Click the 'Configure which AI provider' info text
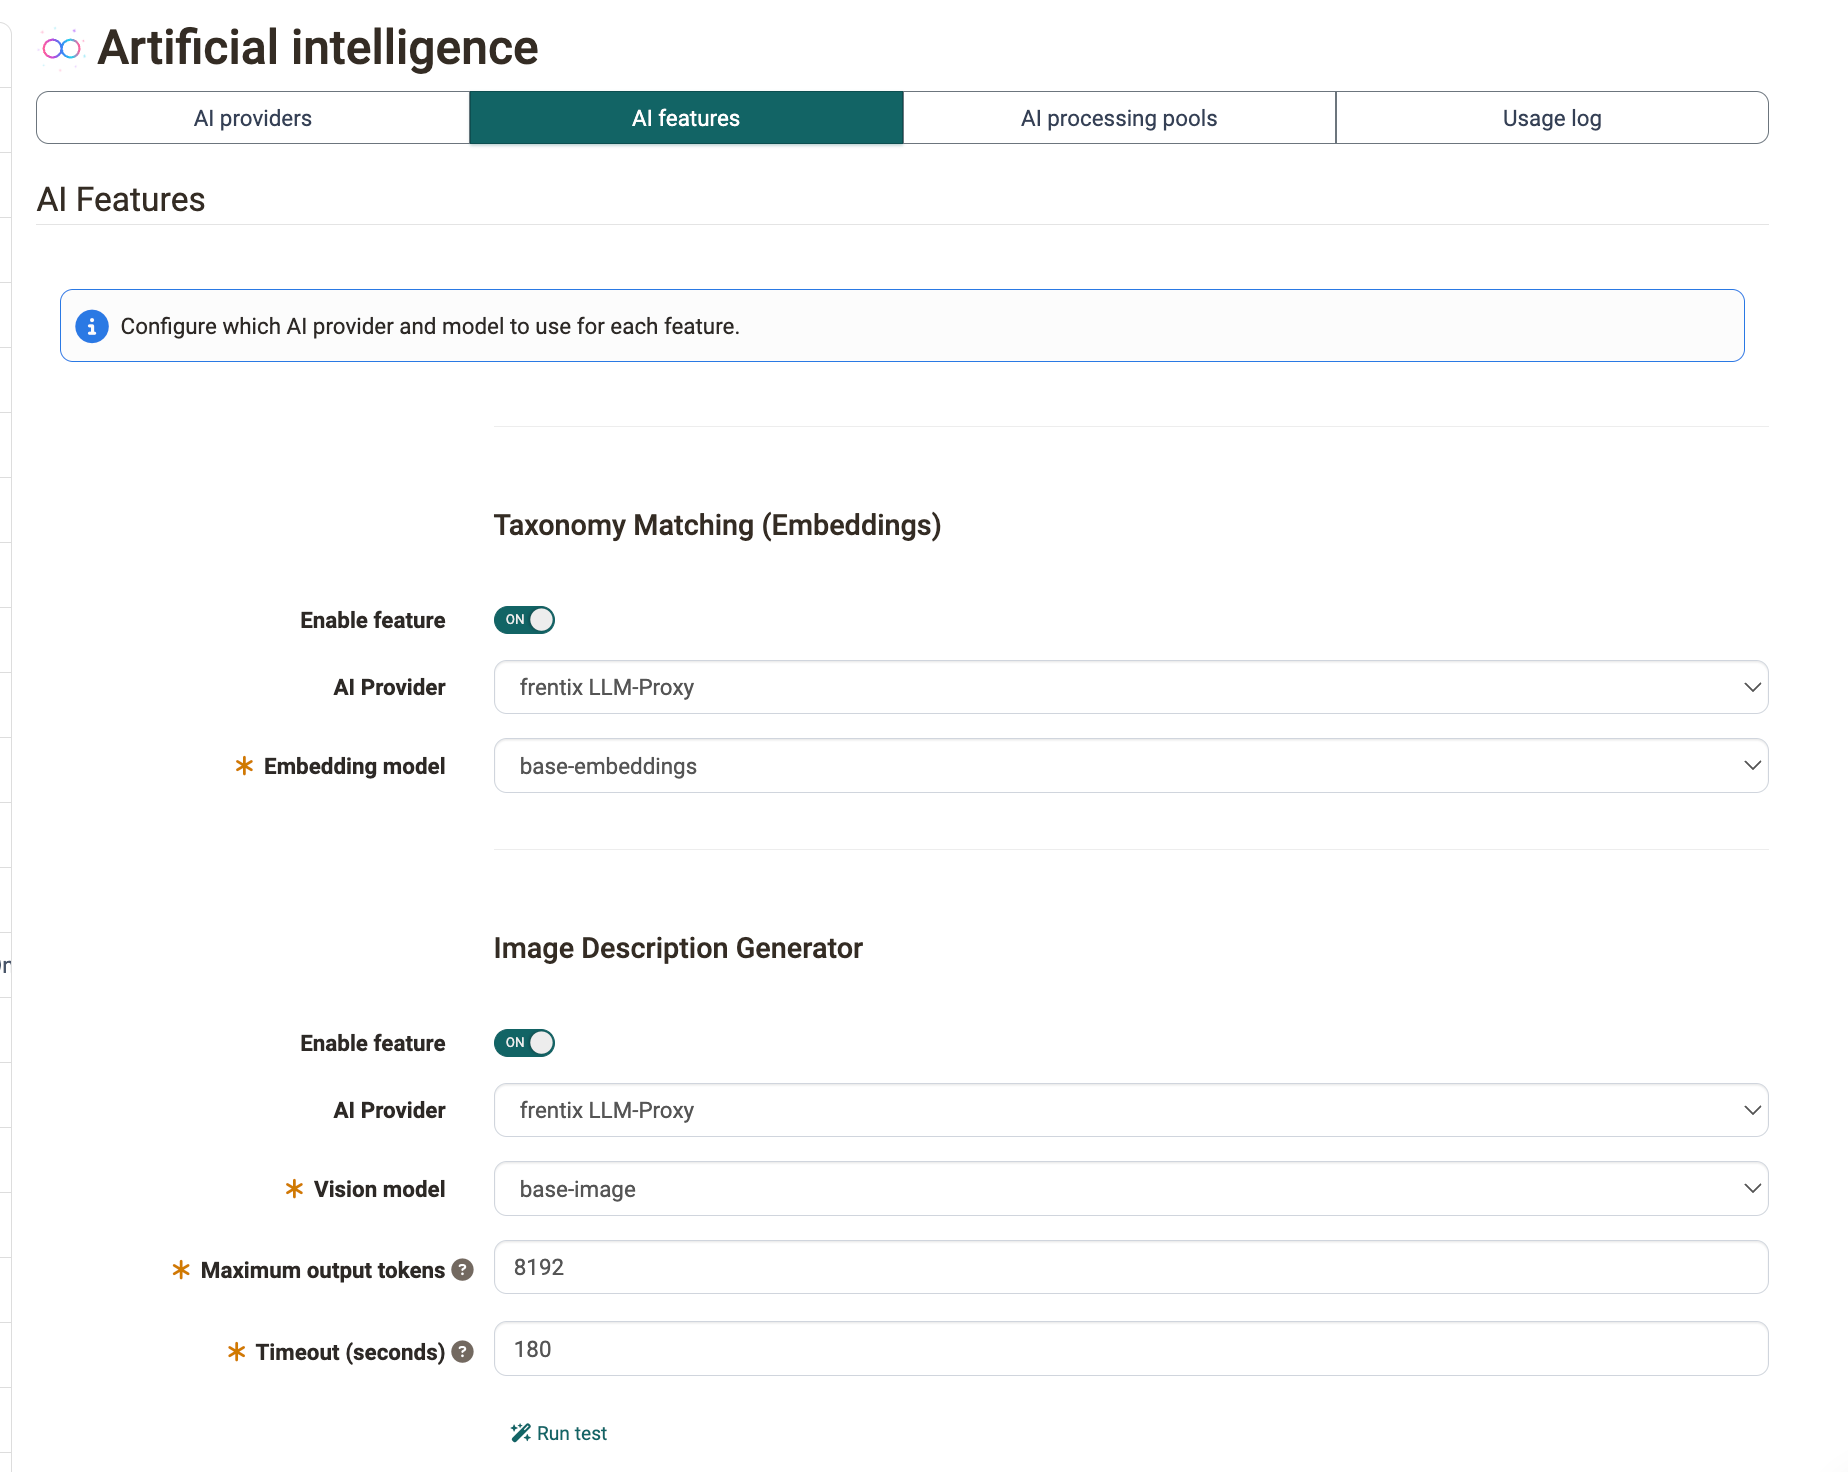1848x1472 pixels. click(430, 326)
